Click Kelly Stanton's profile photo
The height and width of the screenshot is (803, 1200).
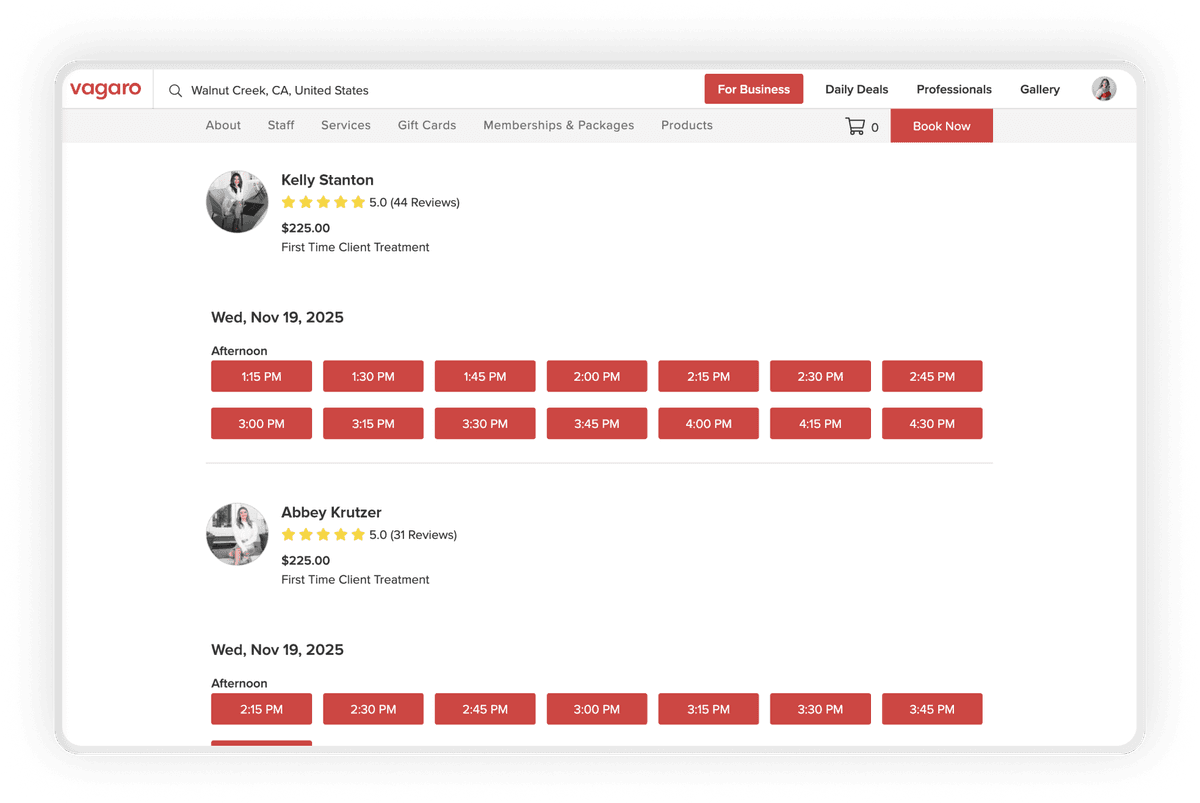(237, 201)
